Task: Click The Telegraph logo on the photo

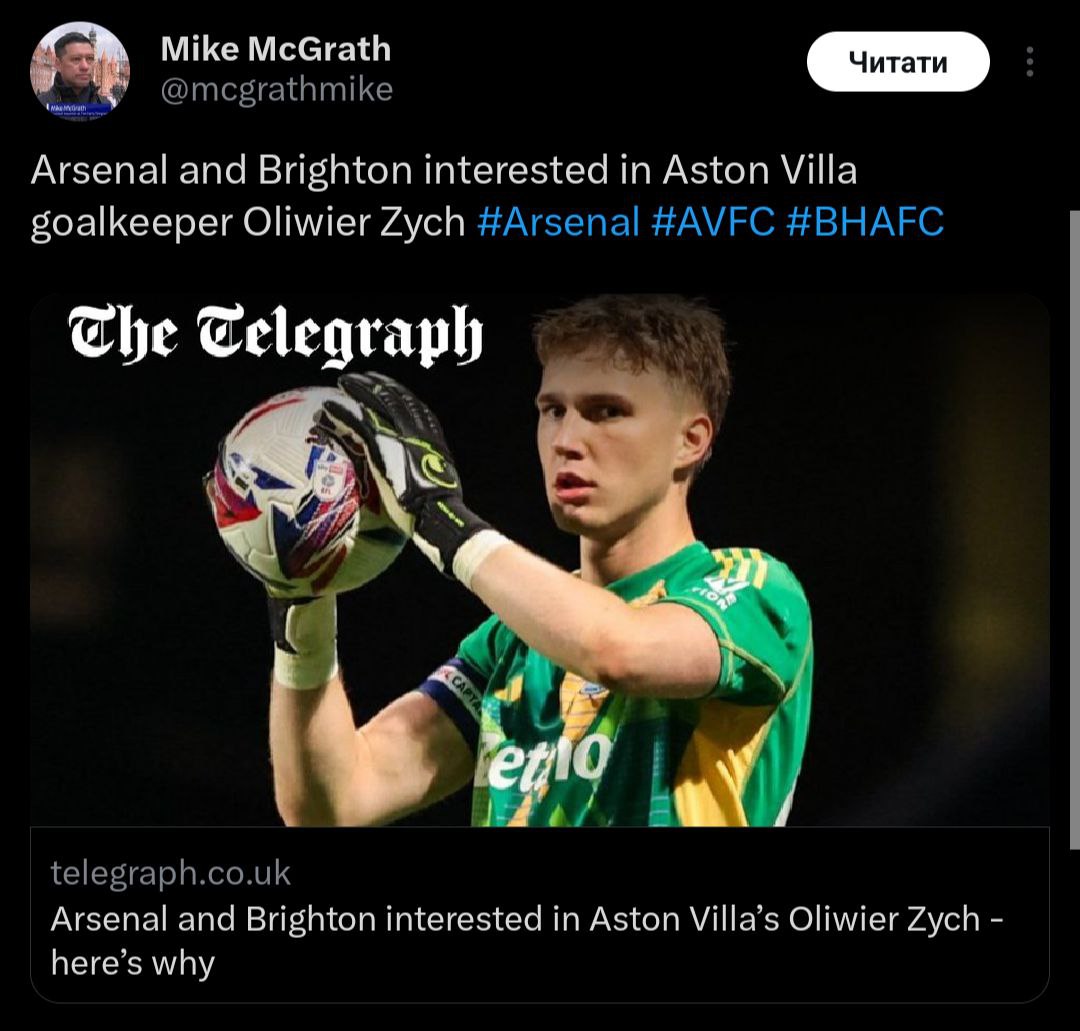Action: (275, 333)
